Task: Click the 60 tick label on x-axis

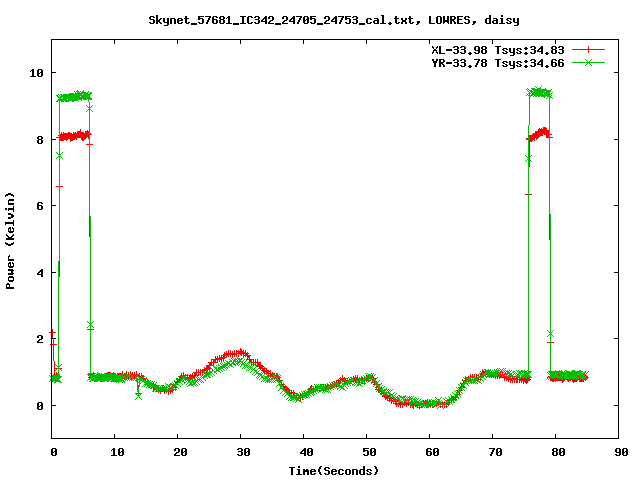Action: (x=429, y=452)
